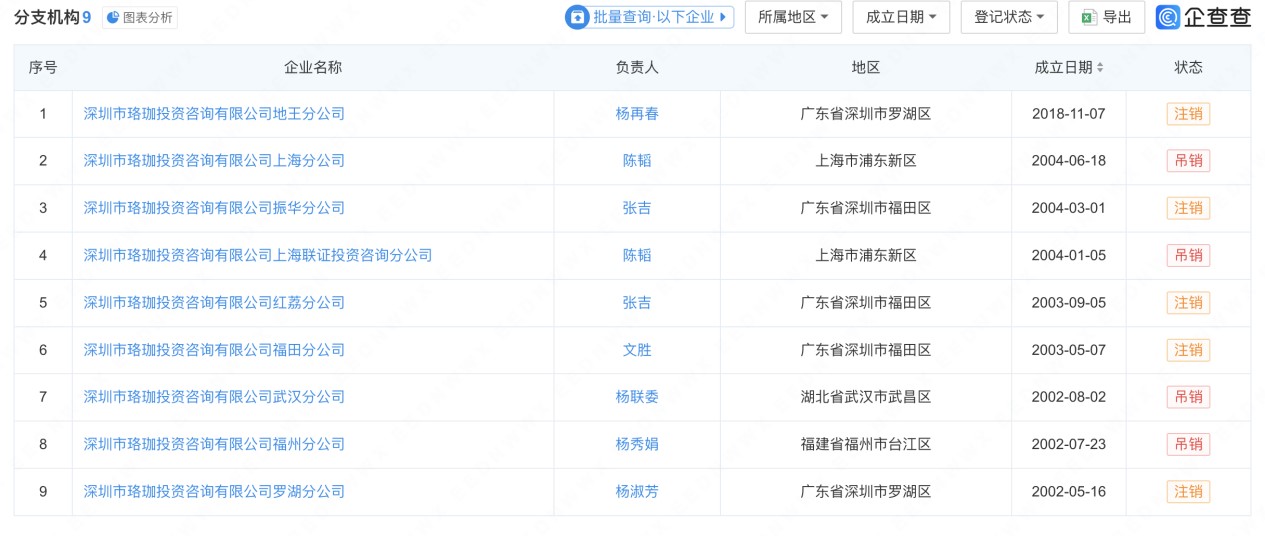Open 深圳市珞珈投资咨询有限公司地王分公司 link
Image resolution: width=1265 pixels, height=536 pixels.
[214, 114]
